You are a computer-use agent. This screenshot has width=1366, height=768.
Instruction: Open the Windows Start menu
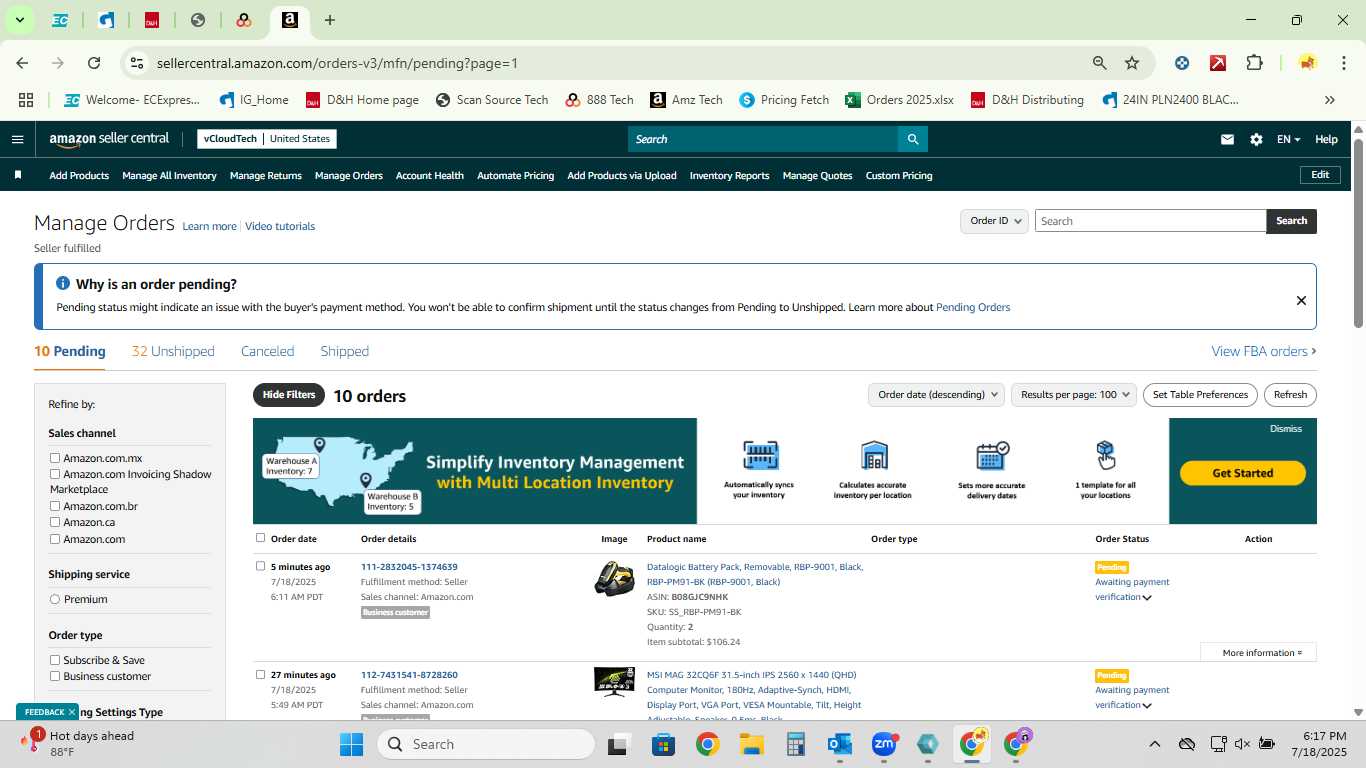click(x=352, y=744)
